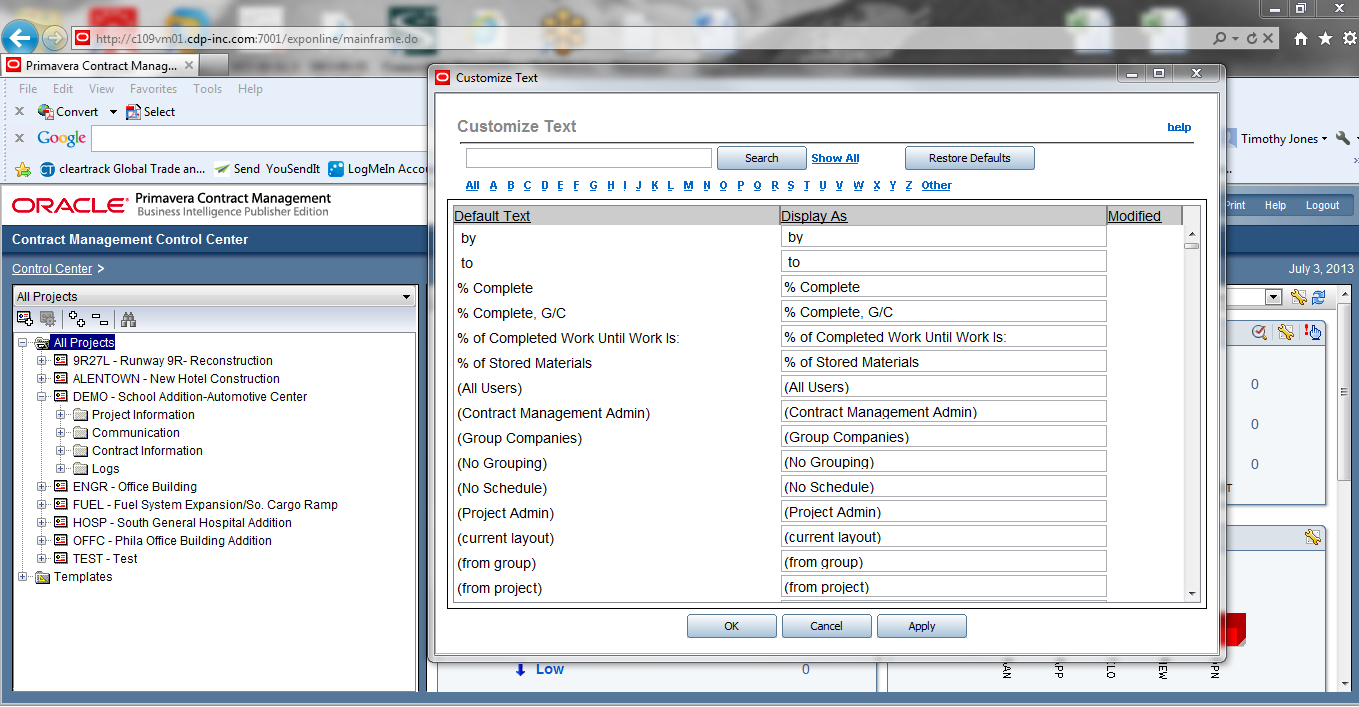This screenshot has height=707, width=1359.
Task: Click the 9R27L project icon in tree
Action: tap(61, 361)
